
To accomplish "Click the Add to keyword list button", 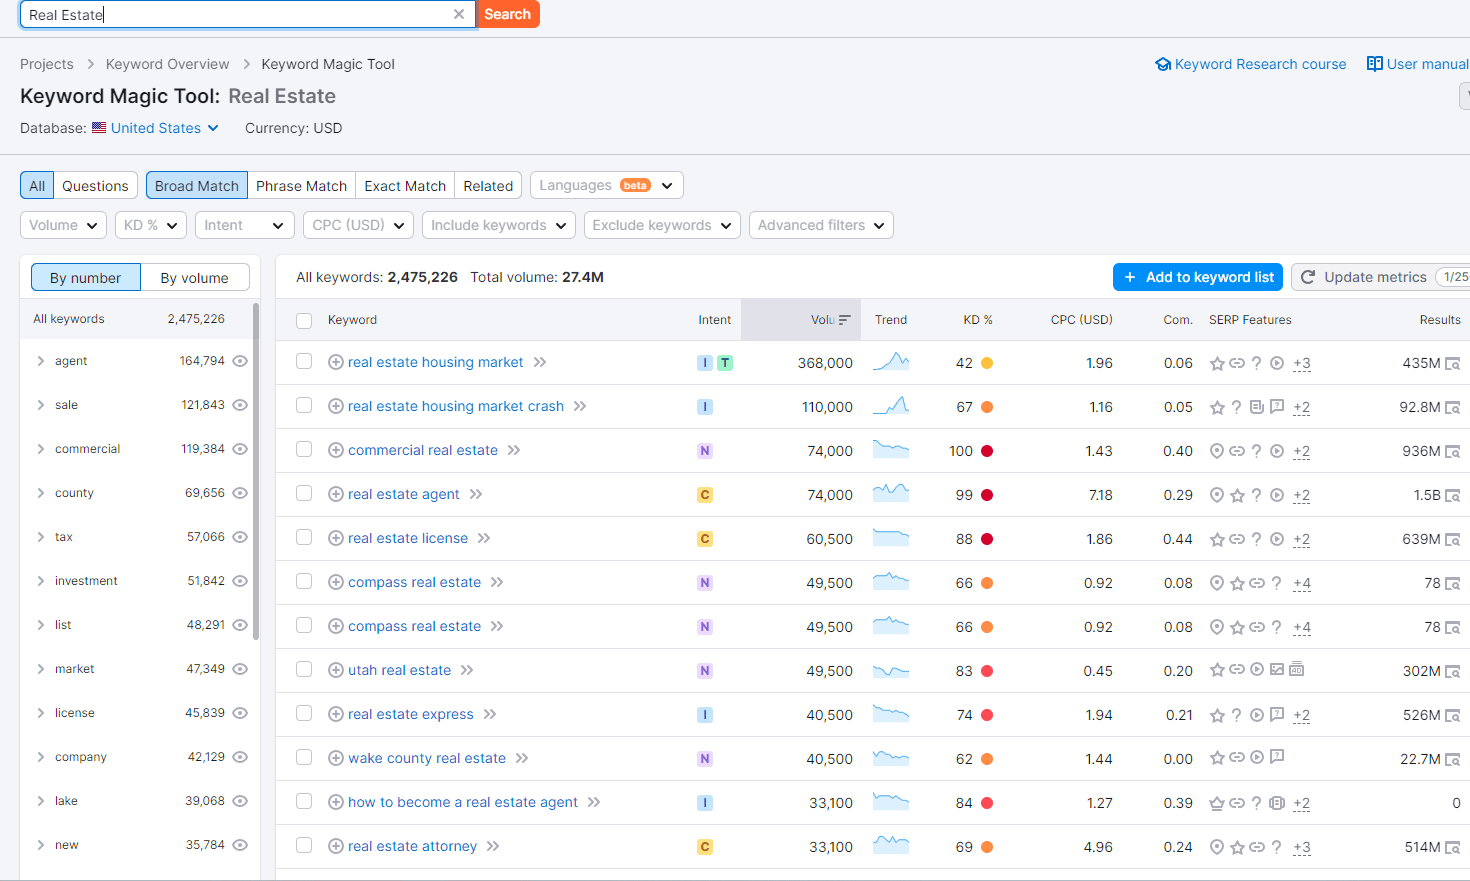I will pos(1197,277).
